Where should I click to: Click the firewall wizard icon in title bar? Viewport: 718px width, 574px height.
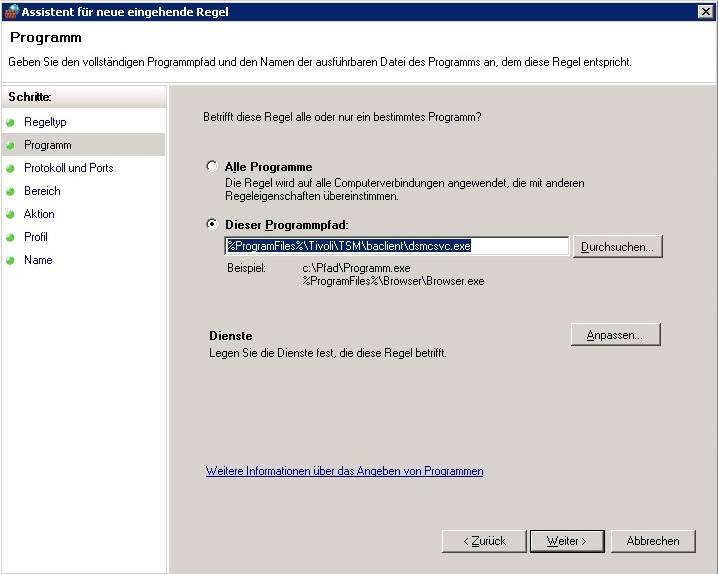point(12,11)
